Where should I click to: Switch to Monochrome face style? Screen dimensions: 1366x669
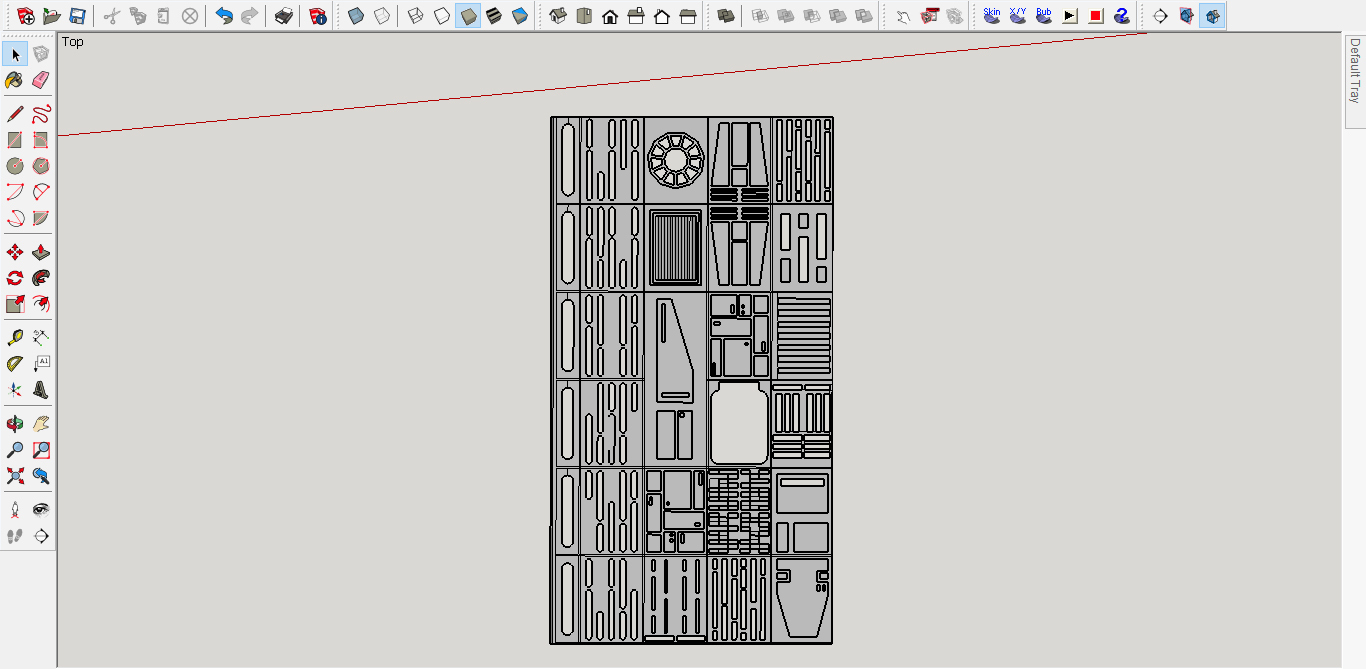pyautogui.click(x=520, y=16)
